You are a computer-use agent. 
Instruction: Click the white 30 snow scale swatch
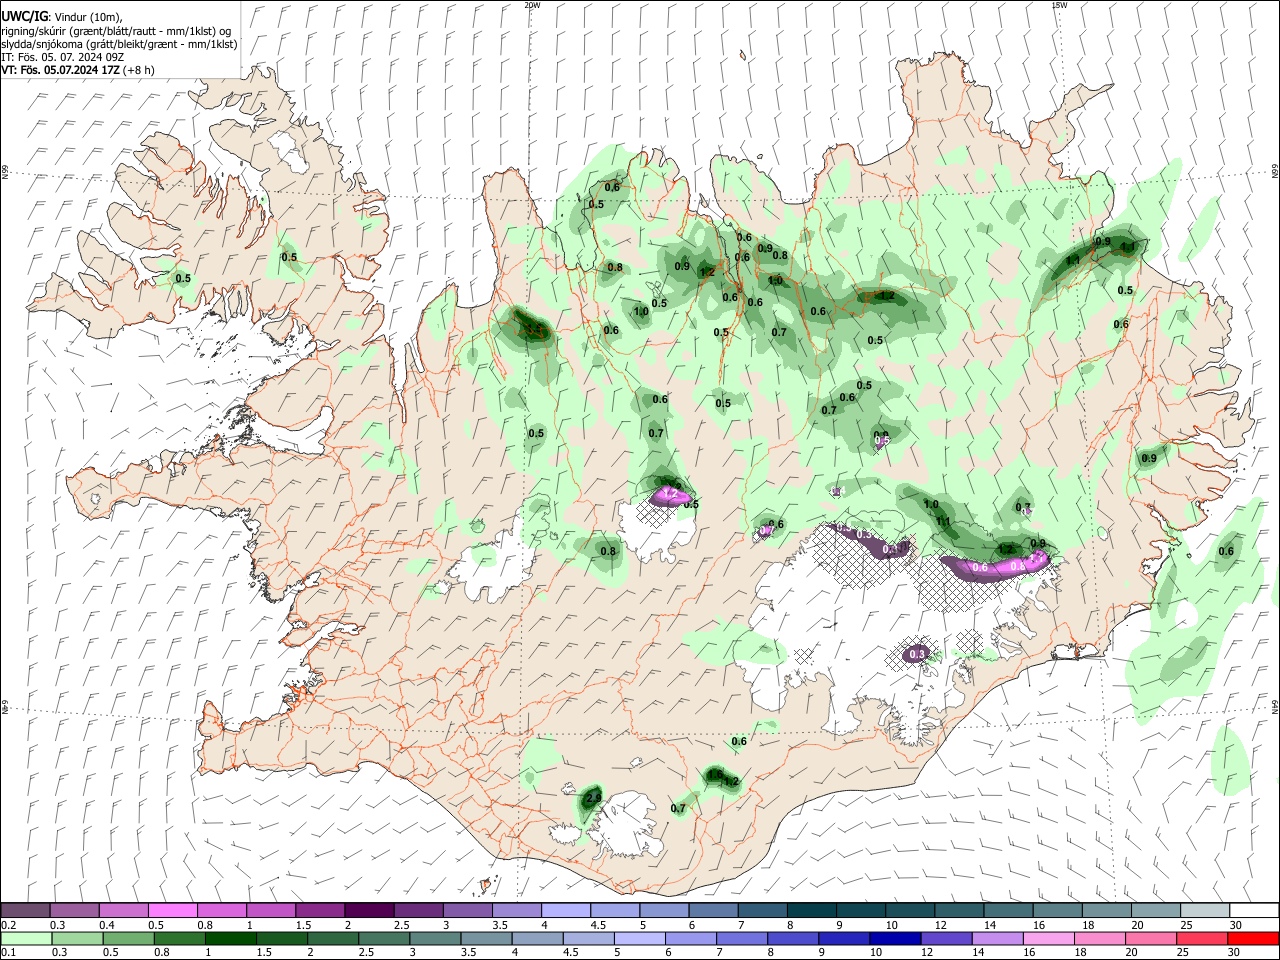1254,910
